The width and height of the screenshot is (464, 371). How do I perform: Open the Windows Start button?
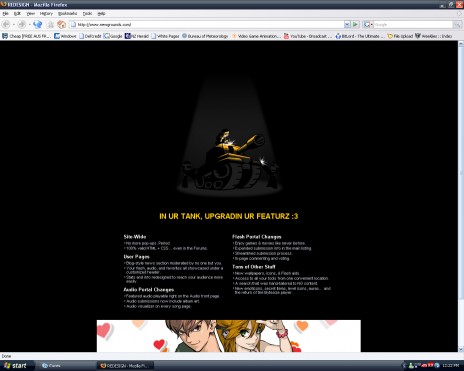[17, 366]
